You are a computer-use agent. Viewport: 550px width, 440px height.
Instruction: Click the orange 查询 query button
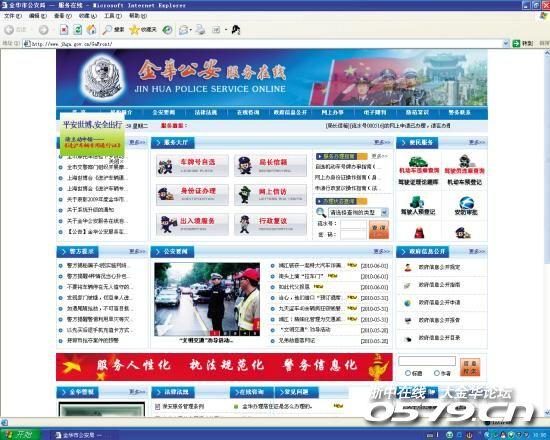[x=379, y=230]
